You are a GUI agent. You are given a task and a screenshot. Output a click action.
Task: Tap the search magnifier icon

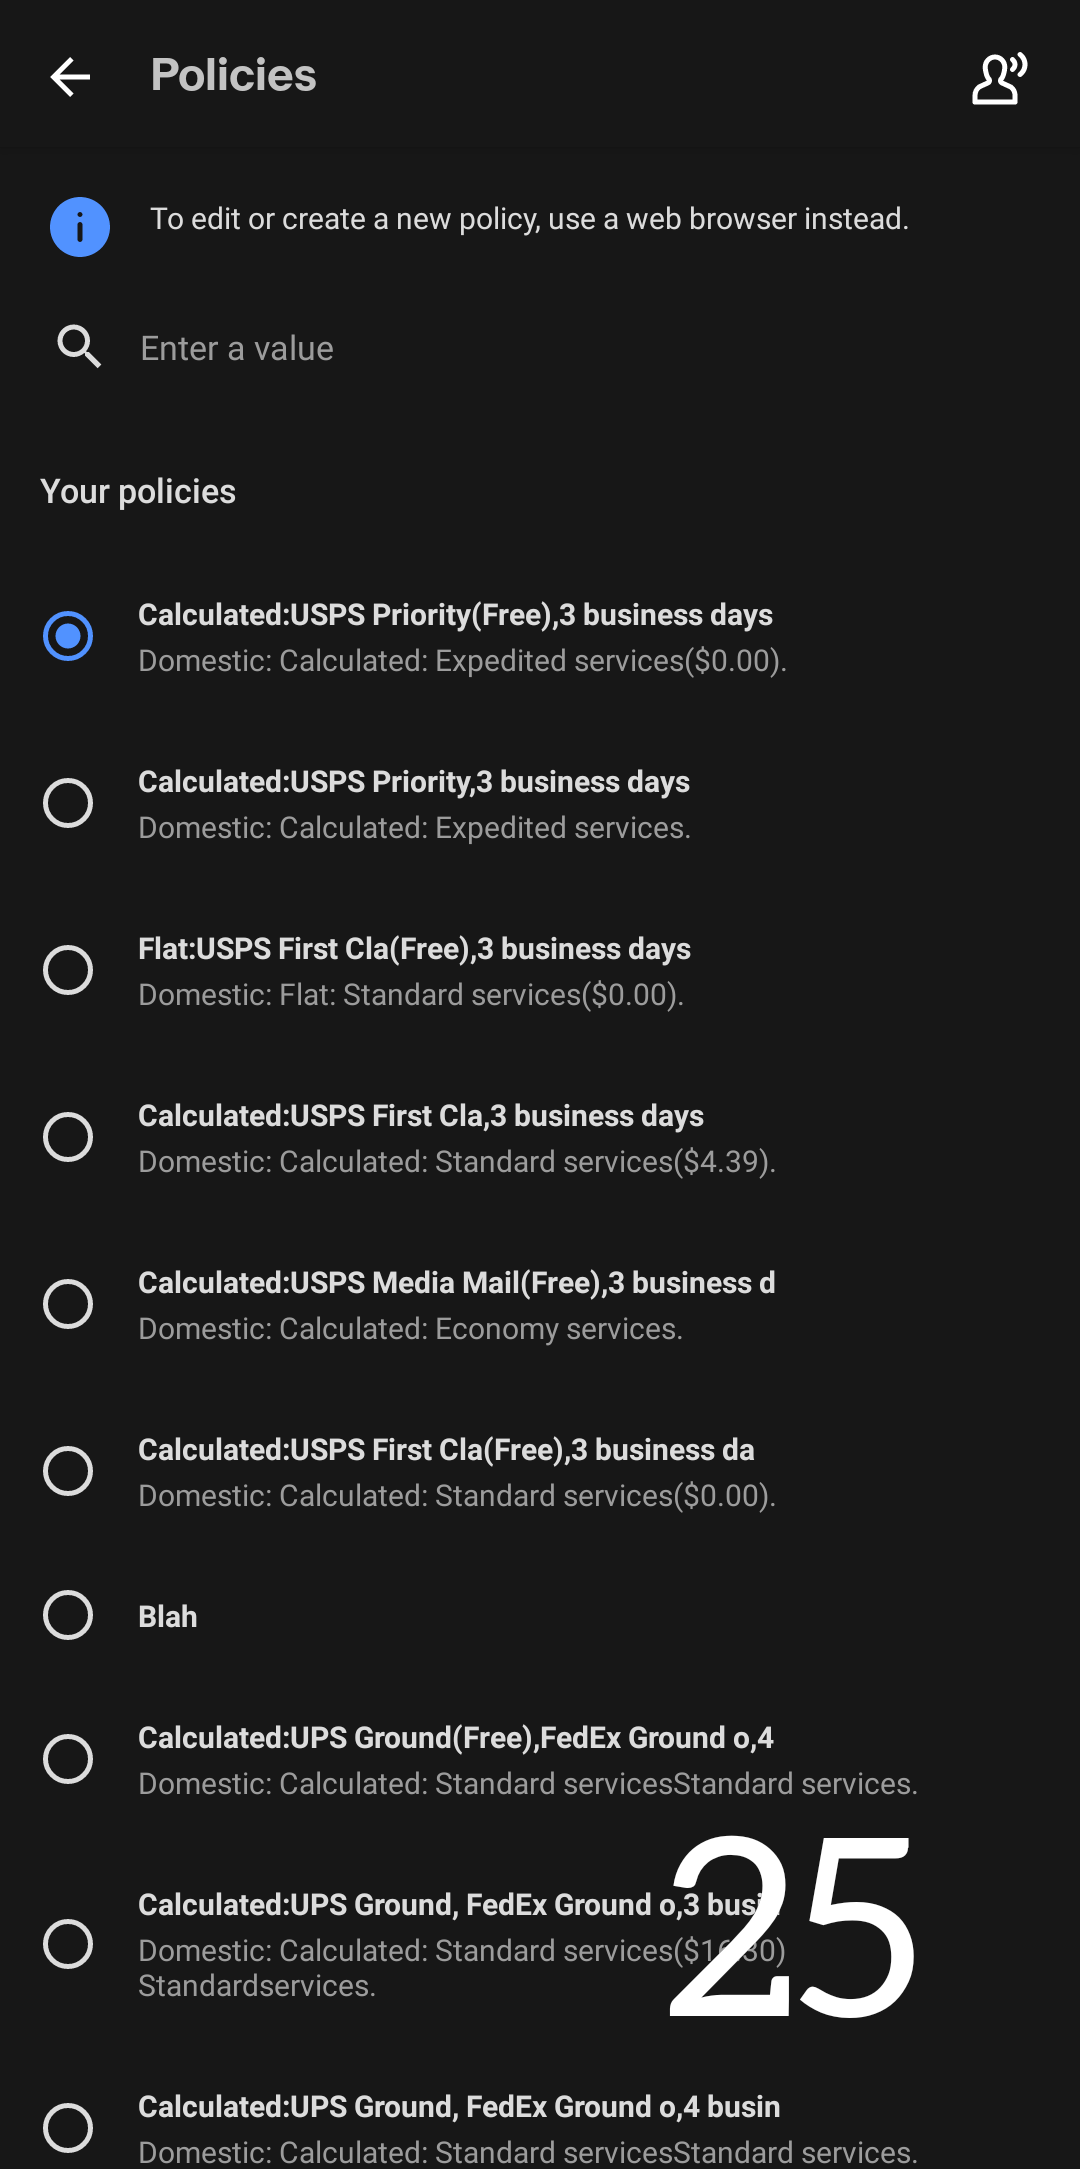(79, 347)
